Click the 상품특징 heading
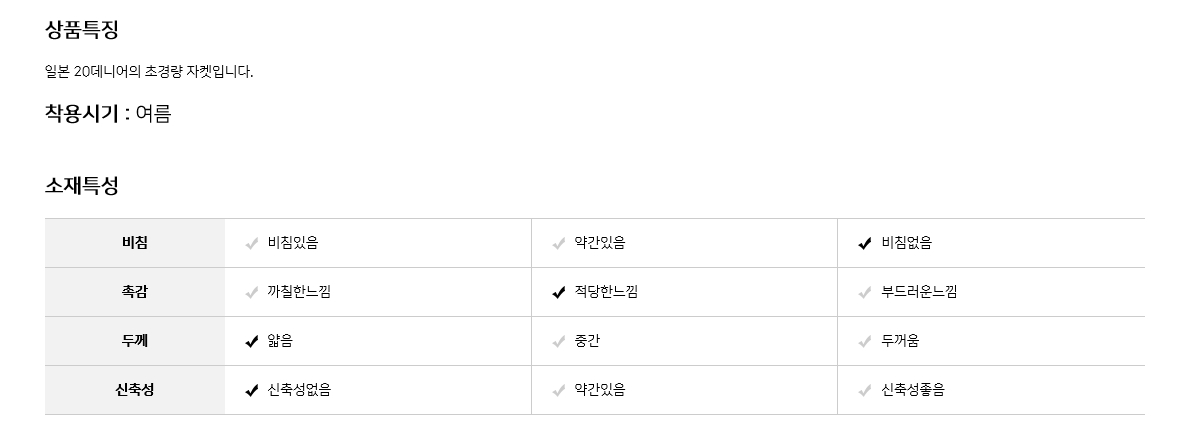The image size is (1180, 447). coord(82,30)
